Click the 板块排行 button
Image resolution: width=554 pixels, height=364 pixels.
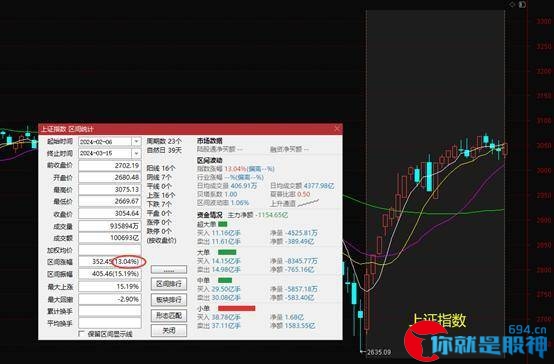[169, 300]
